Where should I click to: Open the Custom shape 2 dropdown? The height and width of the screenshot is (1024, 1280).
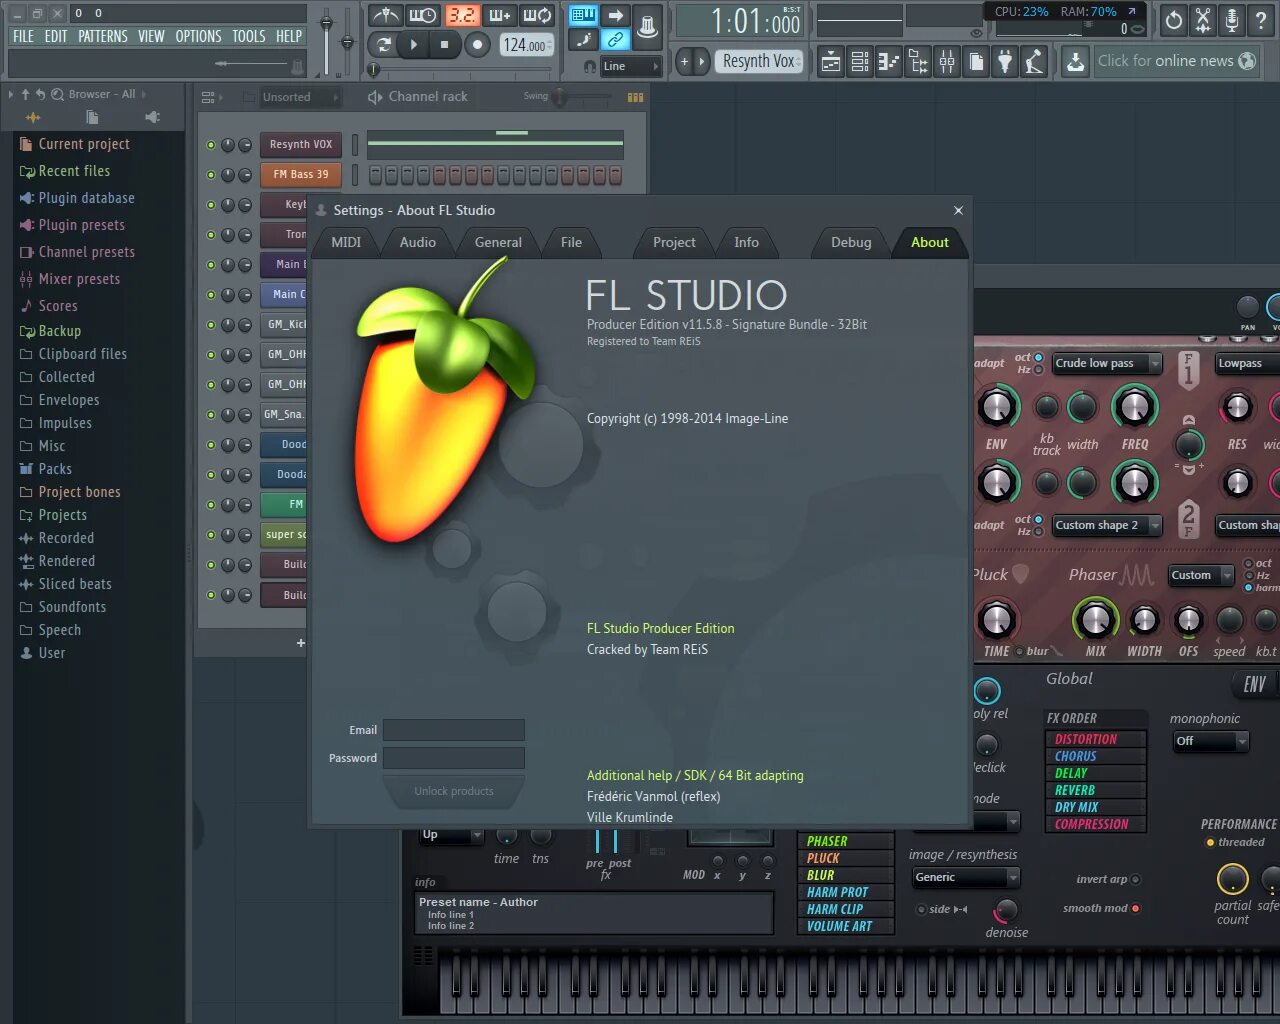pyautogui.click(x=1105, y=525)
